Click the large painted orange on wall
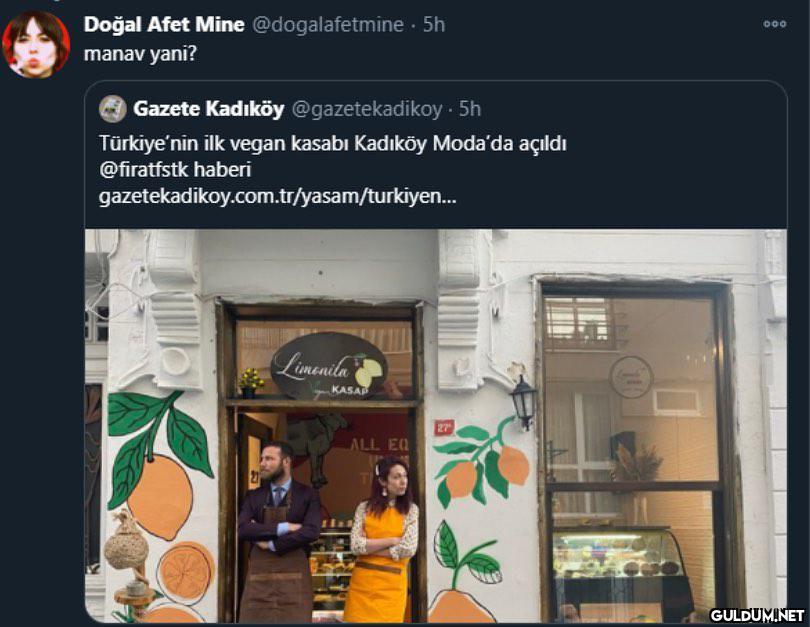 click(x=160, y=497)
